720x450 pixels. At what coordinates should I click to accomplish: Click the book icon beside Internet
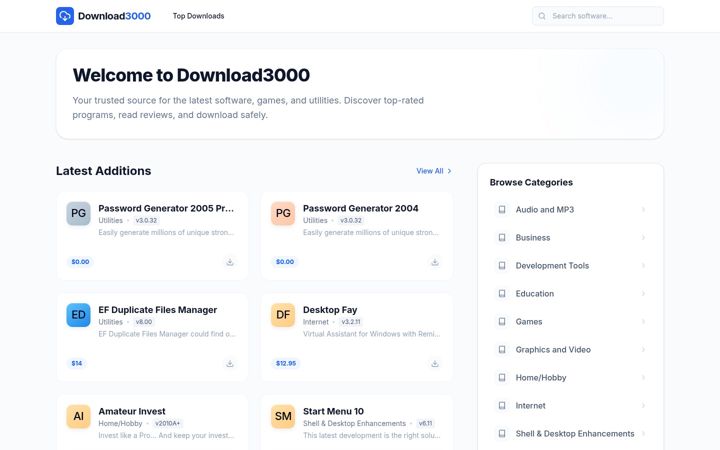click(502, 406)
